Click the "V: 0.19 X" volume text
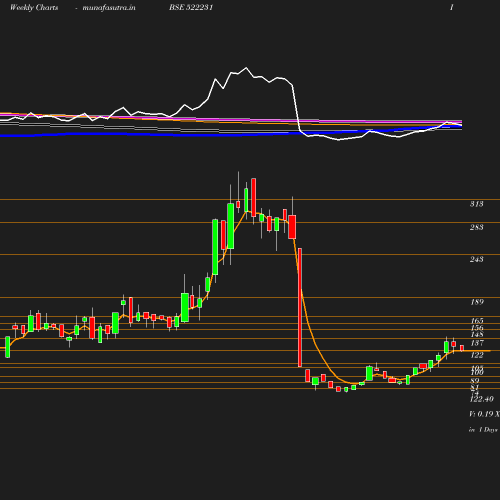The height and width of the screenshot is (500, 500). tap(484, 414)
